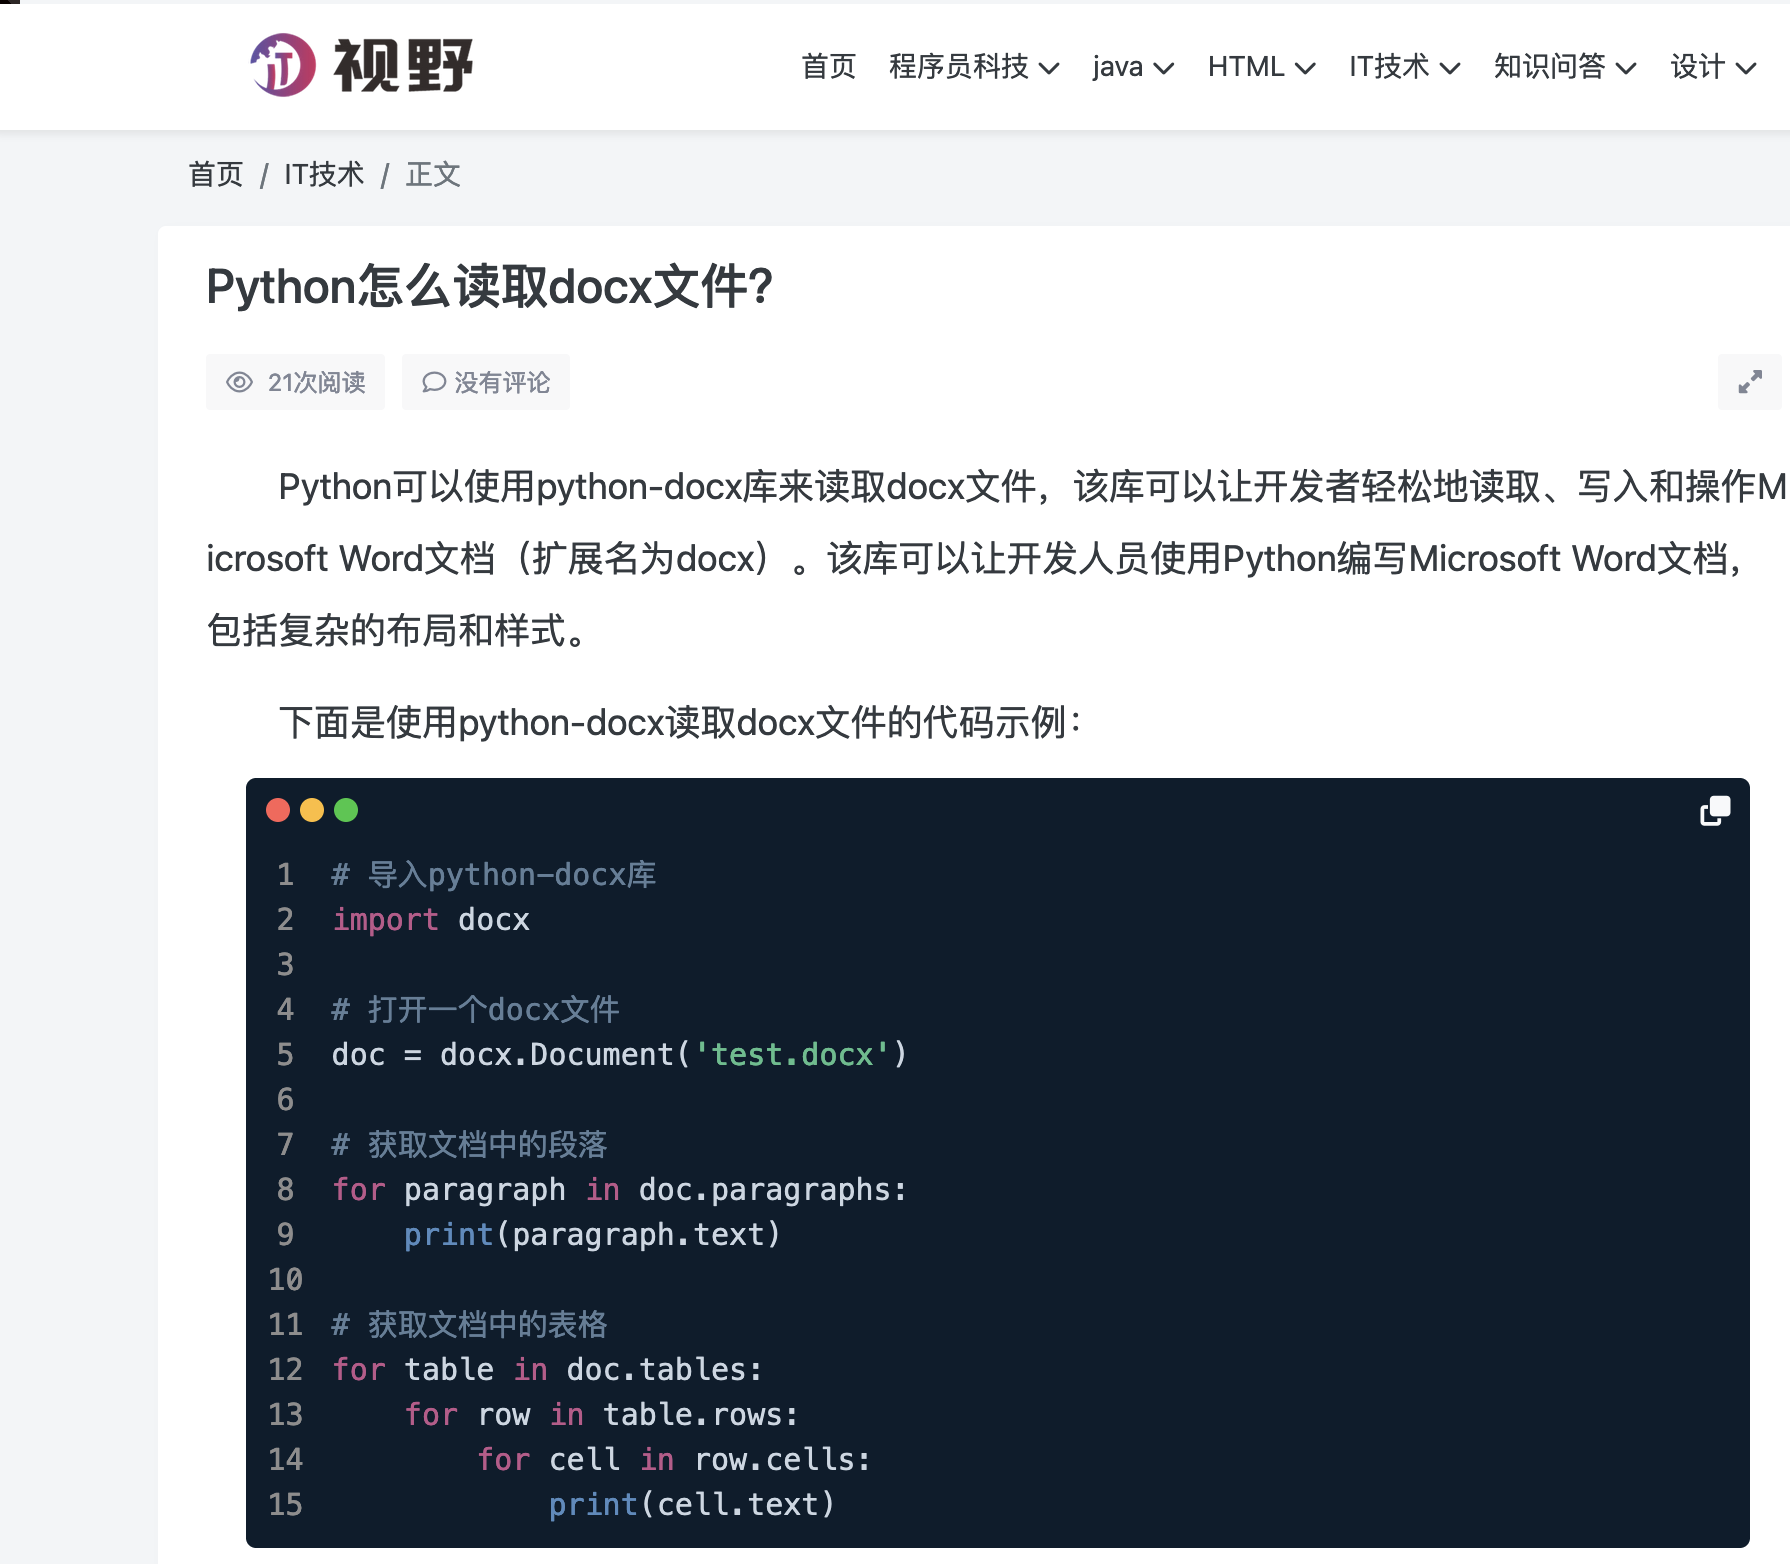Click the comment '# 导入python-docx库'
The width and height of the screenshot is (1790, 1564).
click(494, 875)
